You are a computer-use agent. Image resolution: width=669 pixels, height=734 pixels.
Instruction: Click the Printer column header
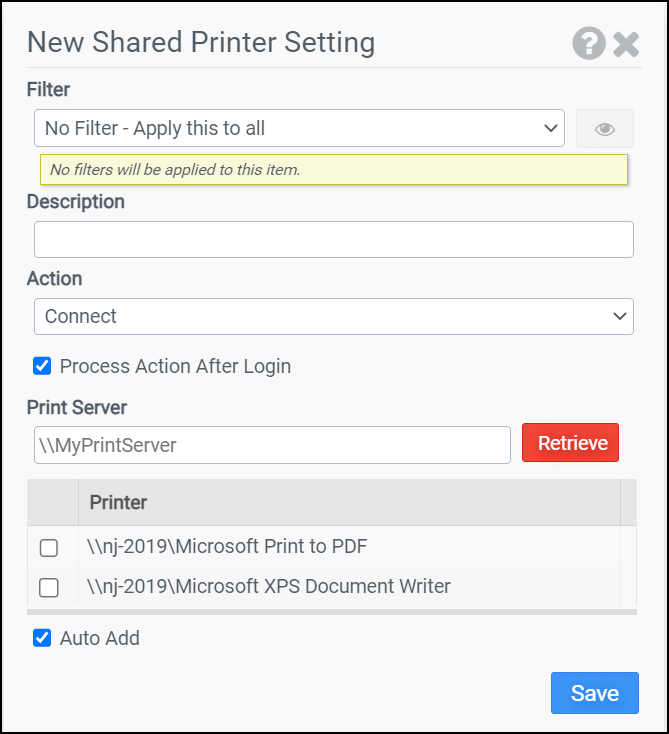pyautogui.click(x=348, y=502)
